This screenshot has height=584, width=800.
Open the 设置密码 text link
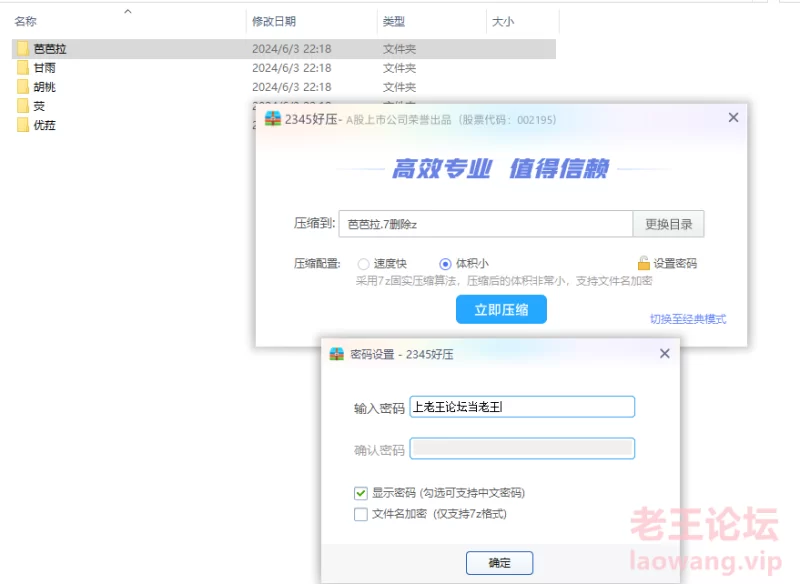coord(675,263)
